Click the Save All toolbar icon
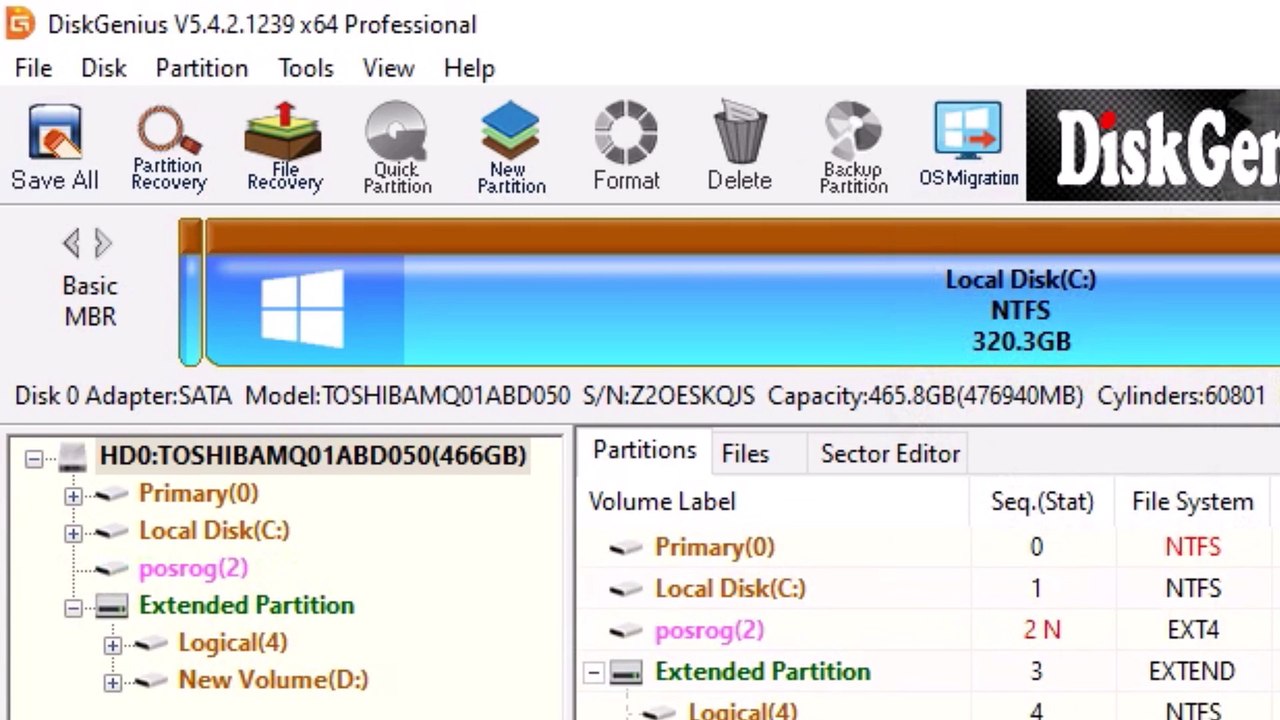 (55, 147)
